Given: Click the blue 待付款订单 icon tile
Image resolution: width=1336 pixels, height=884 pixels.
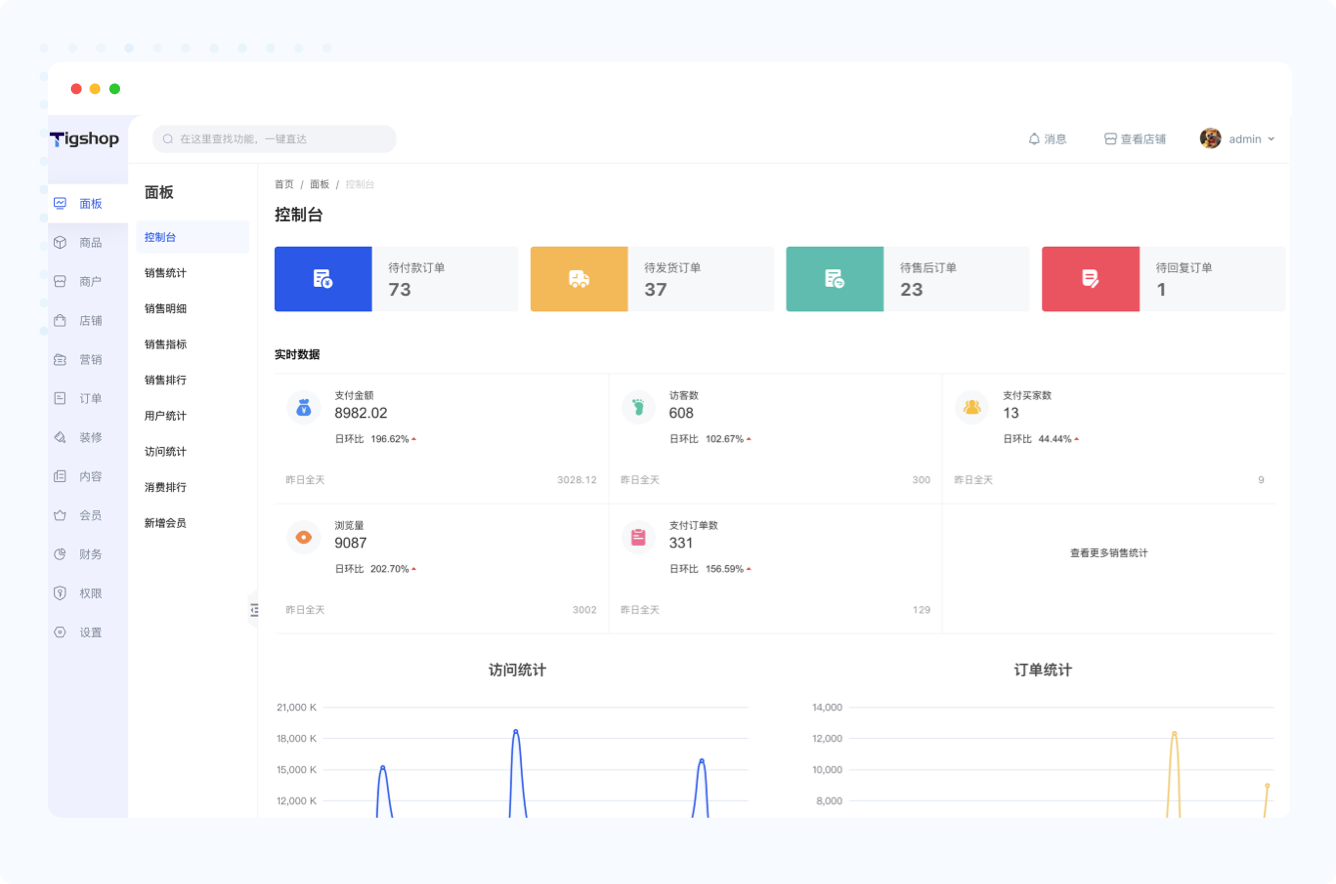Looking at the screenshot, I should (x=323, y=279).
